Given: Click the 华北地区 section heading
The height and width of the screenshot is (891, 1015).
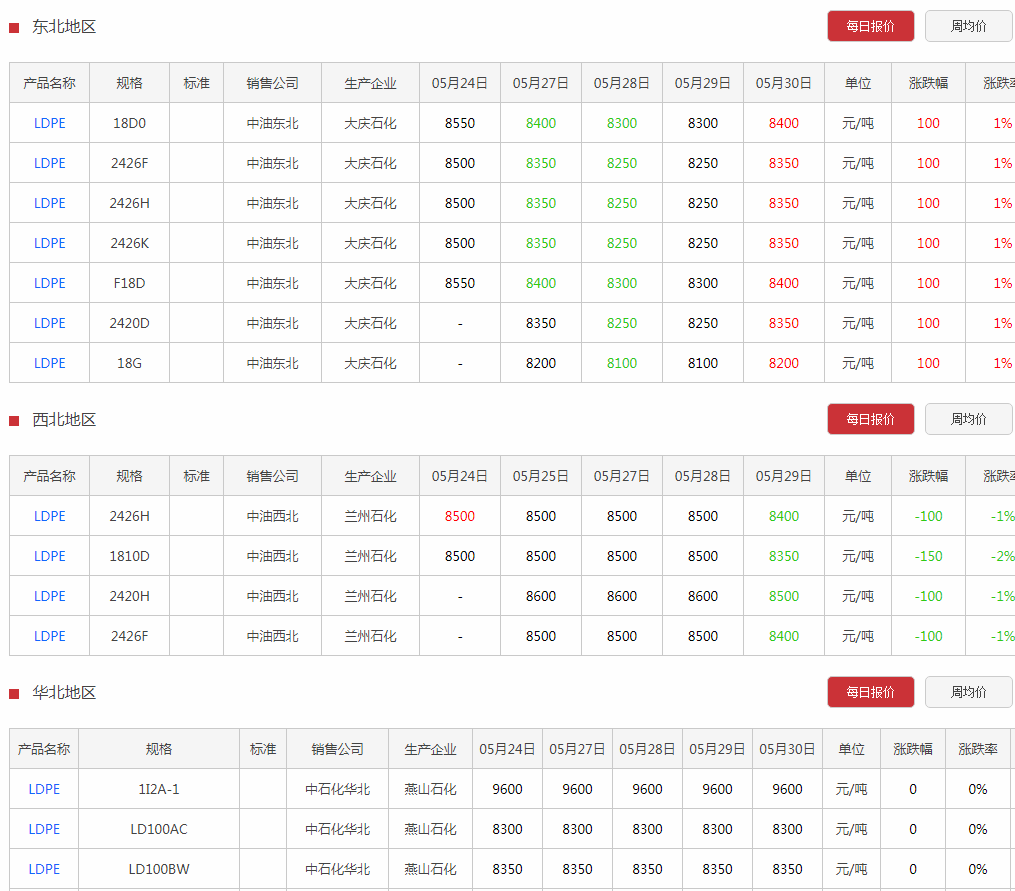Looking at the screenshot, I should (x=64, y=694).
